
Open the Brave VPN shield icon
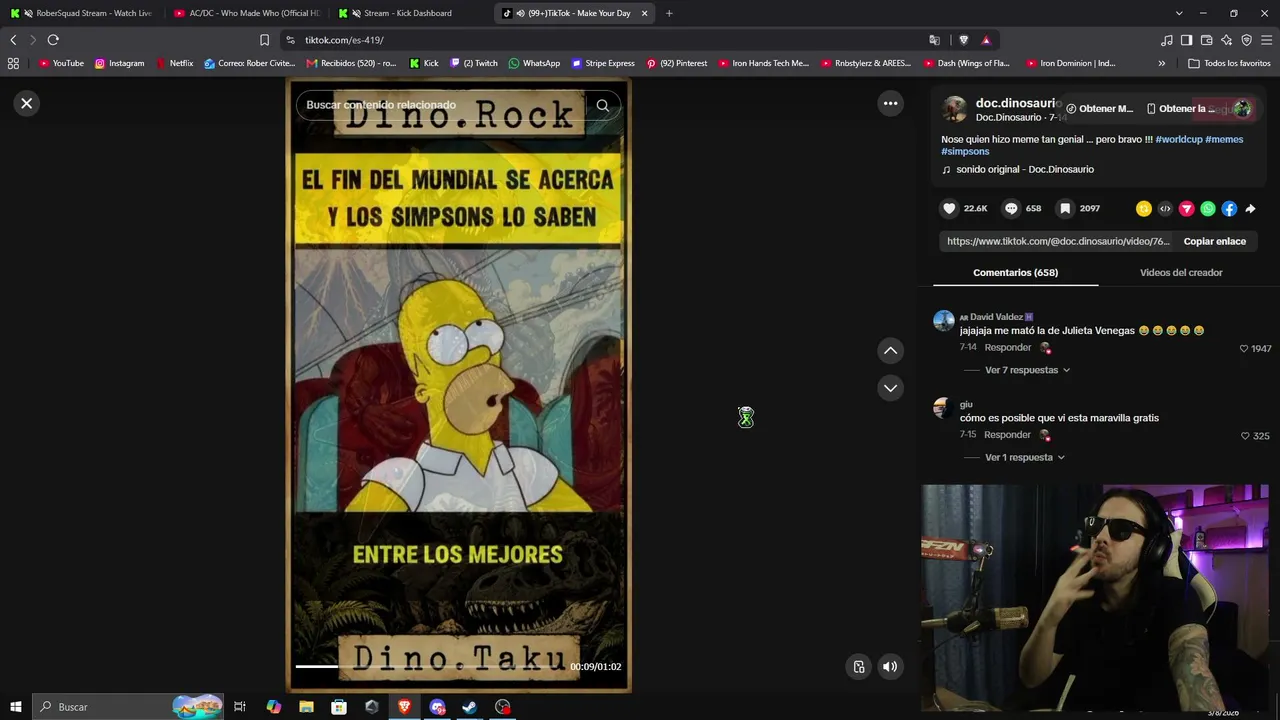(x=1247, y=40)
